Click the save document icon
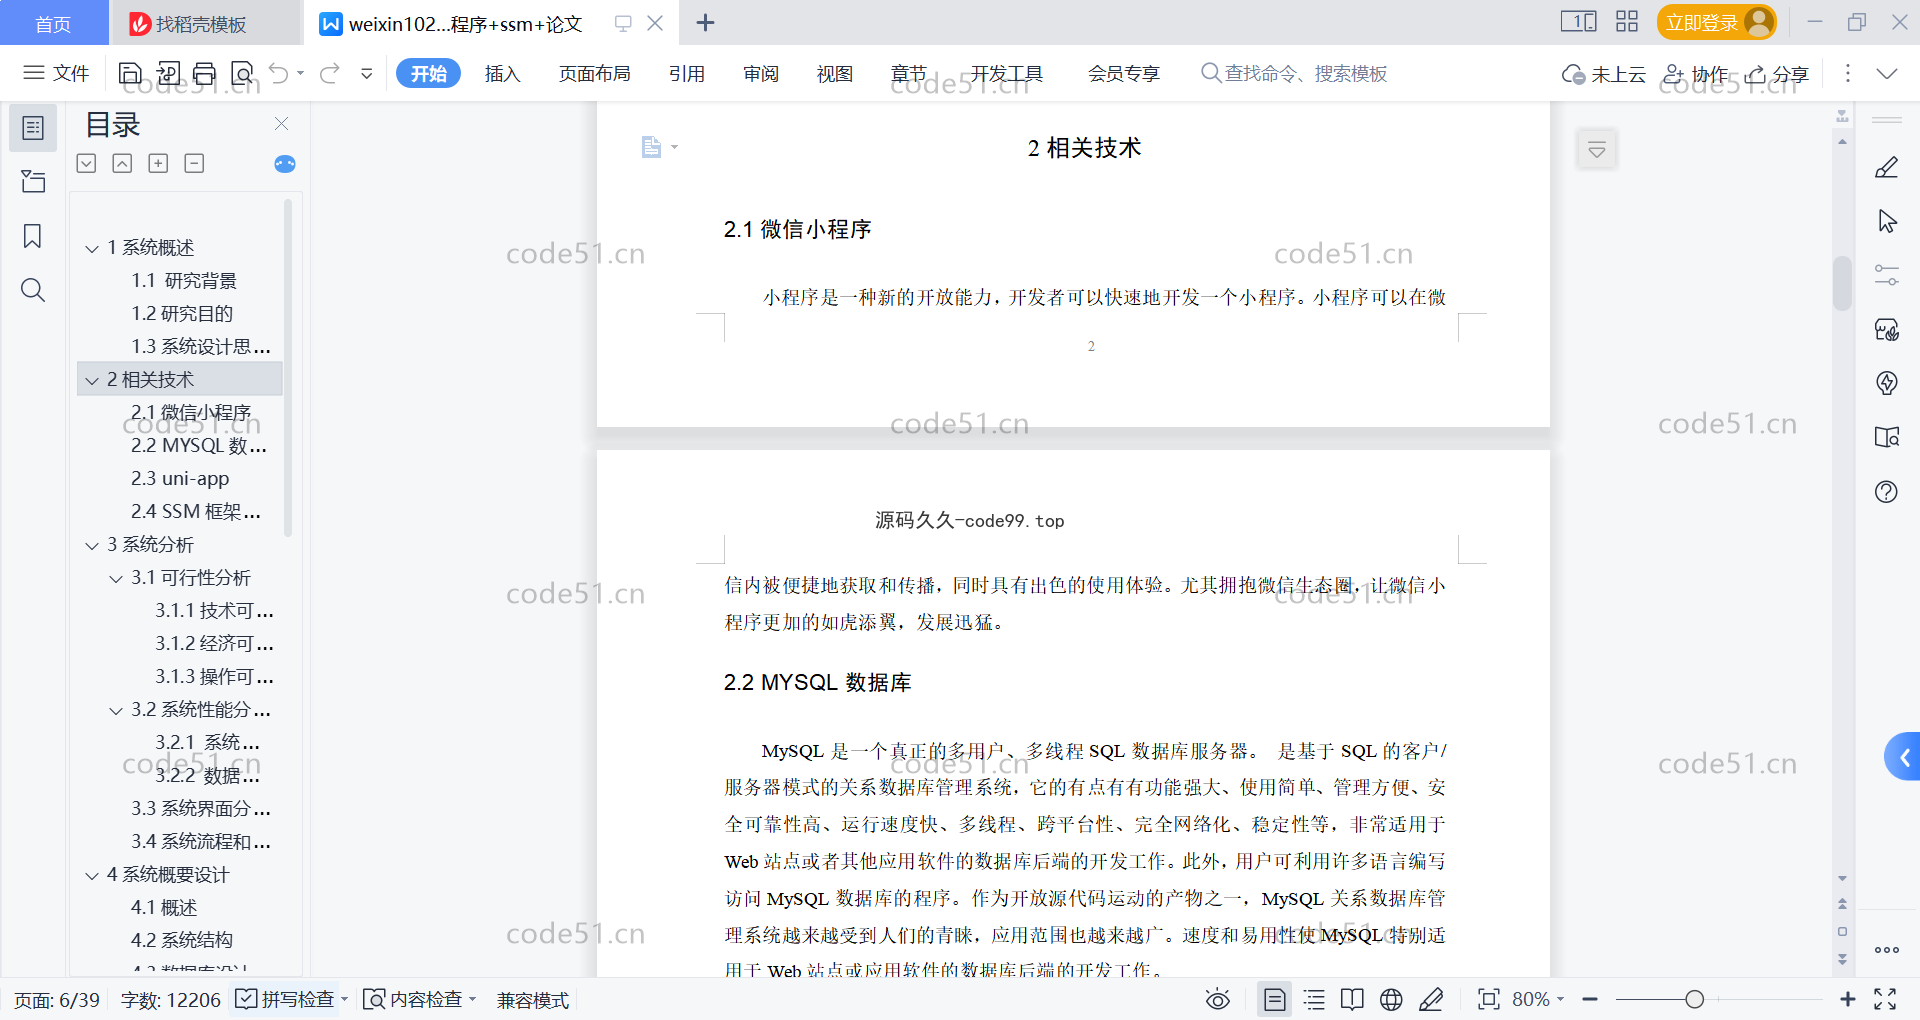This screenshot has height=1020, width=1920. [130, 73]
